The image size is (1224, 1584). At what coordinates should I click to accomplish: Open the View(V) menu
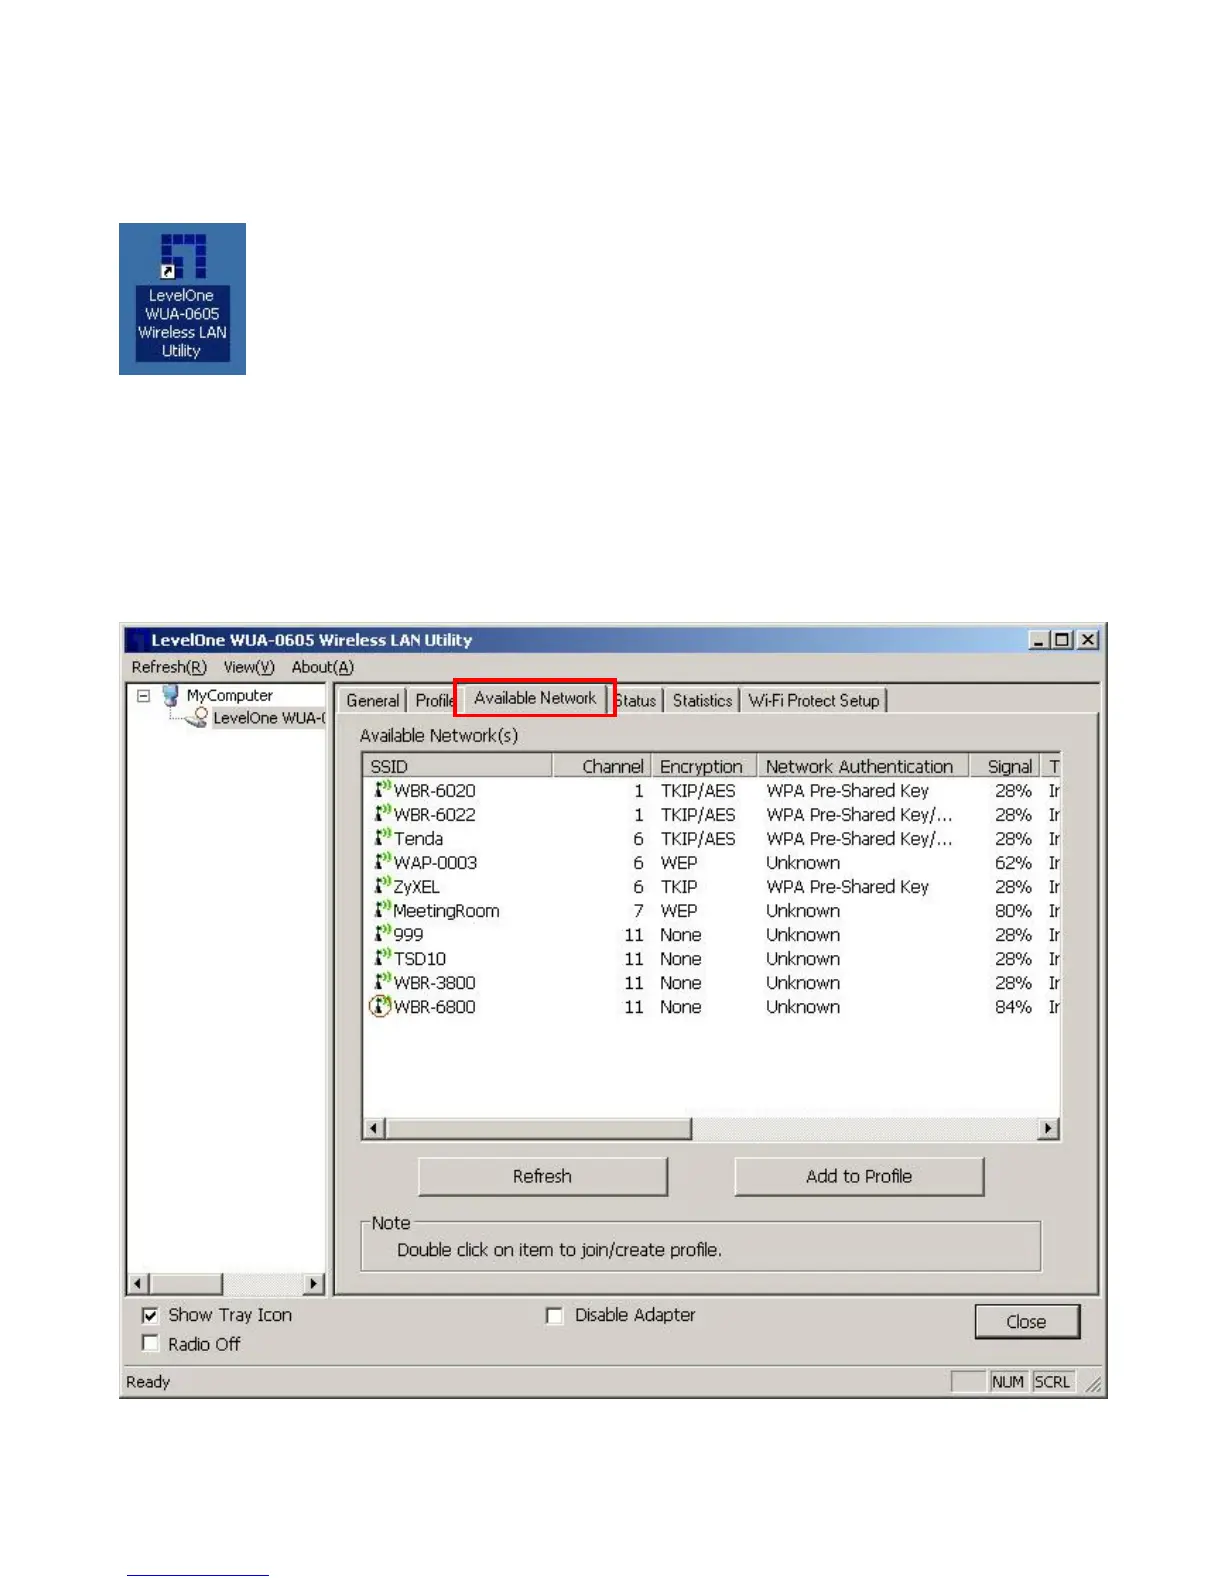[x=249, y=667]
